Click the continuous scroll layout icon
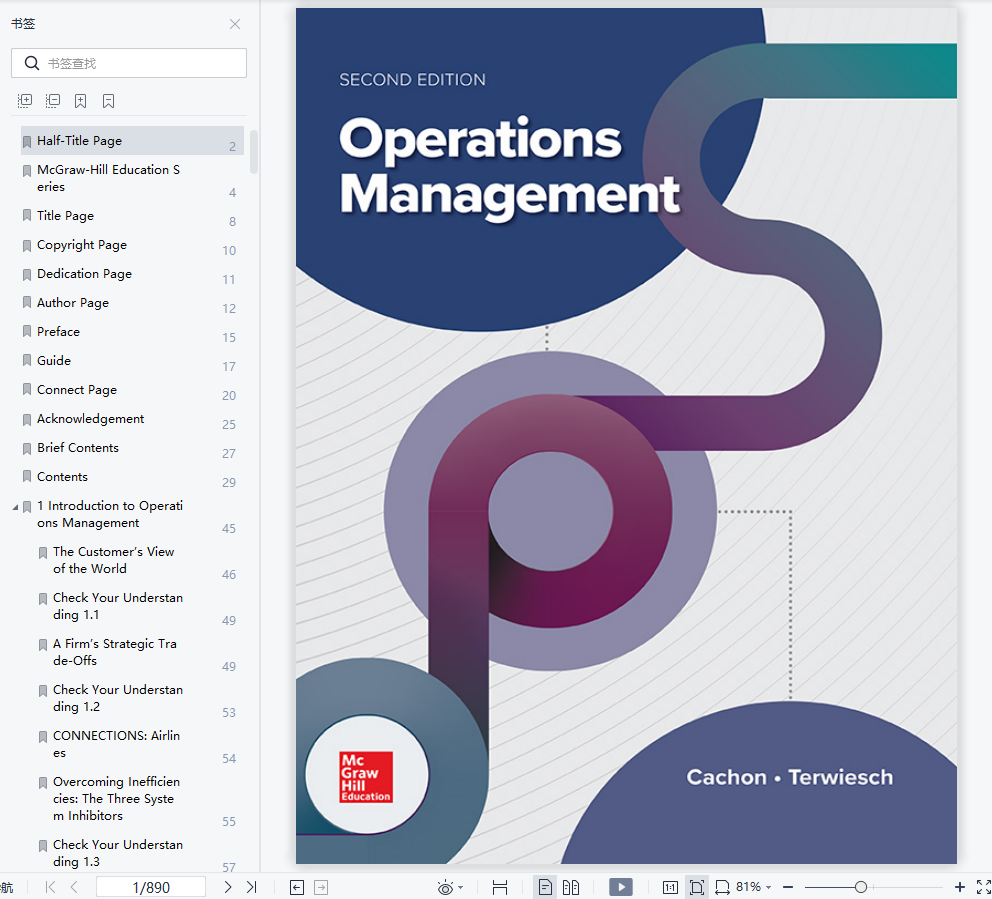Screen dimensions: 992x899 pyautogui.click(x=500, y=887)
